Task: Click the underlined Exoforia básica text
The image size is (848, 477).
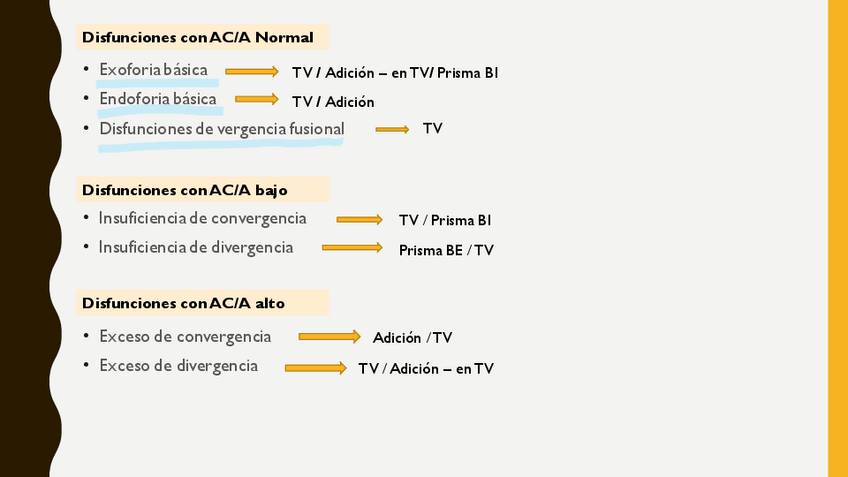Action: 153,70
